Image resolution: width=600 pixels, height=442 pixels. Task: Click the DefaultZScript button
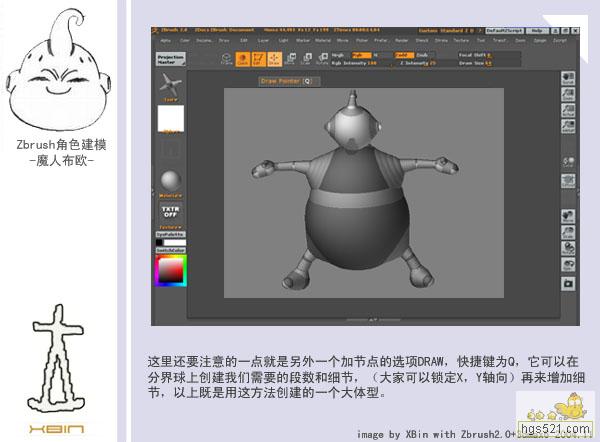pos(504,31)
